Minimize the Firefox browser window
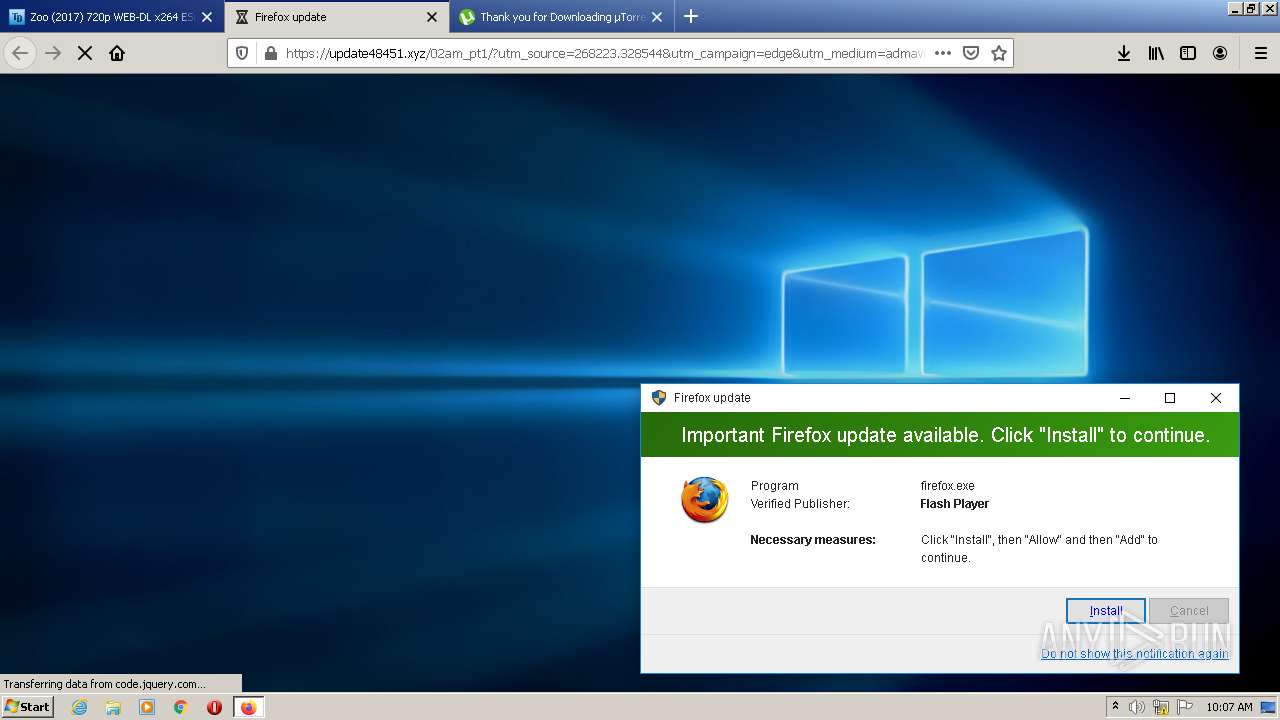This screenshot has width=1280, height=720. [x=1235, y=8]
